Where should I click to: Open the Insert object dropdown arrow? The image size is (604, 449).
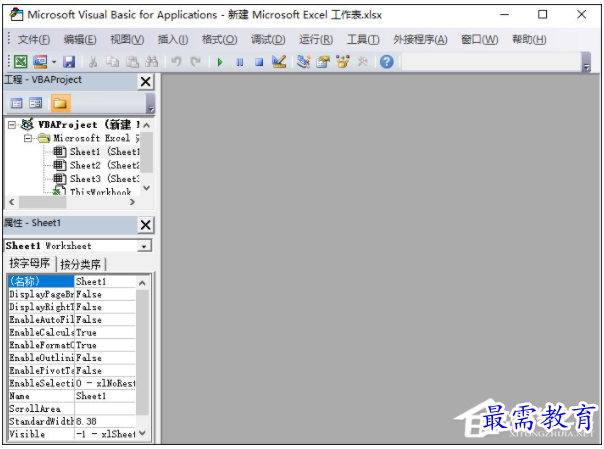[54, 62]
